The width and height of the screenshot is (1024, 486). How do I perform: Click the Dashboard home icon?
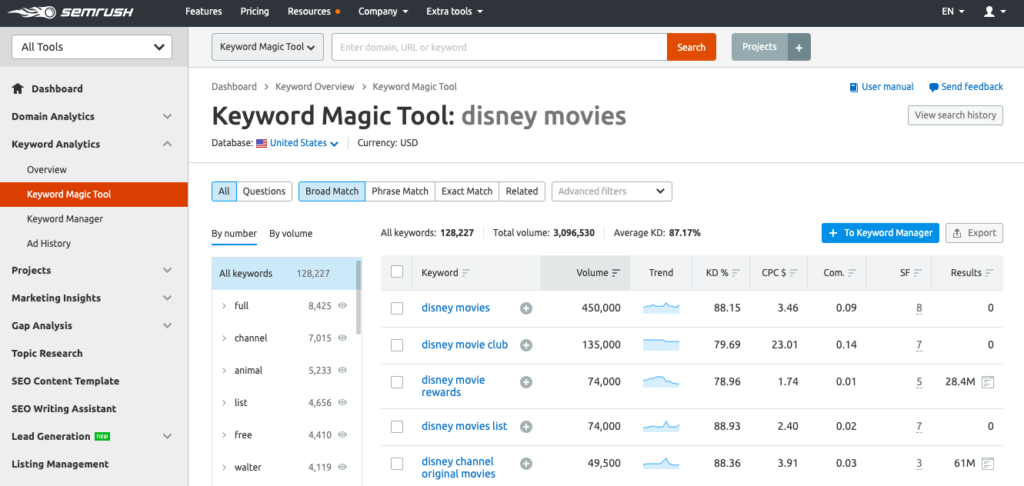(x=18, y=88)
